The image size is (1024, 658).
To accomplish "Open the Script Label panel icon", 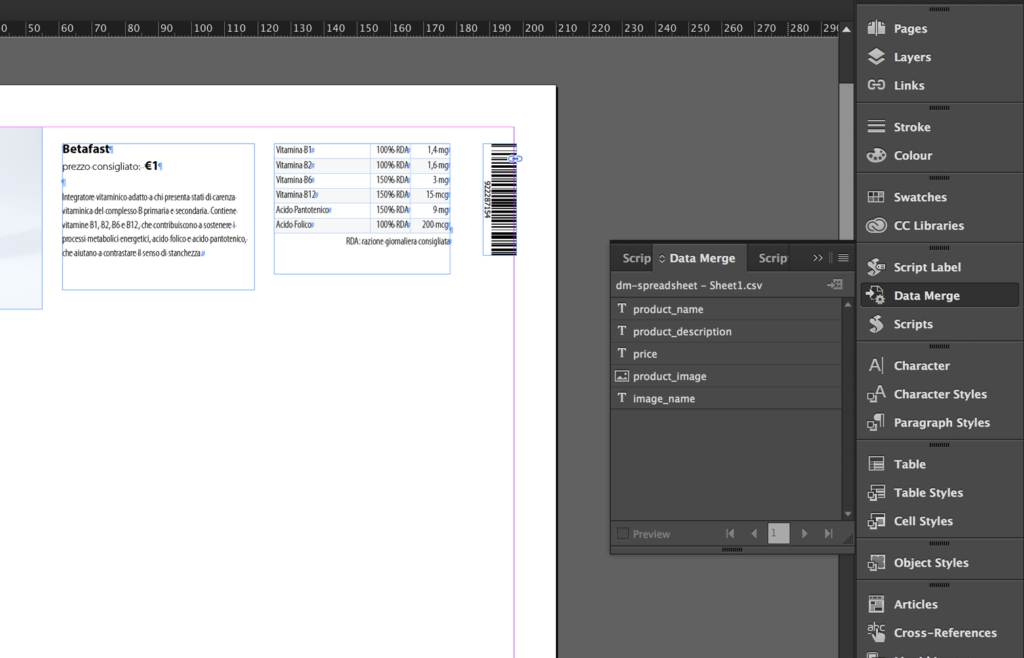I will pyautogui.click(x=876, y=267).
